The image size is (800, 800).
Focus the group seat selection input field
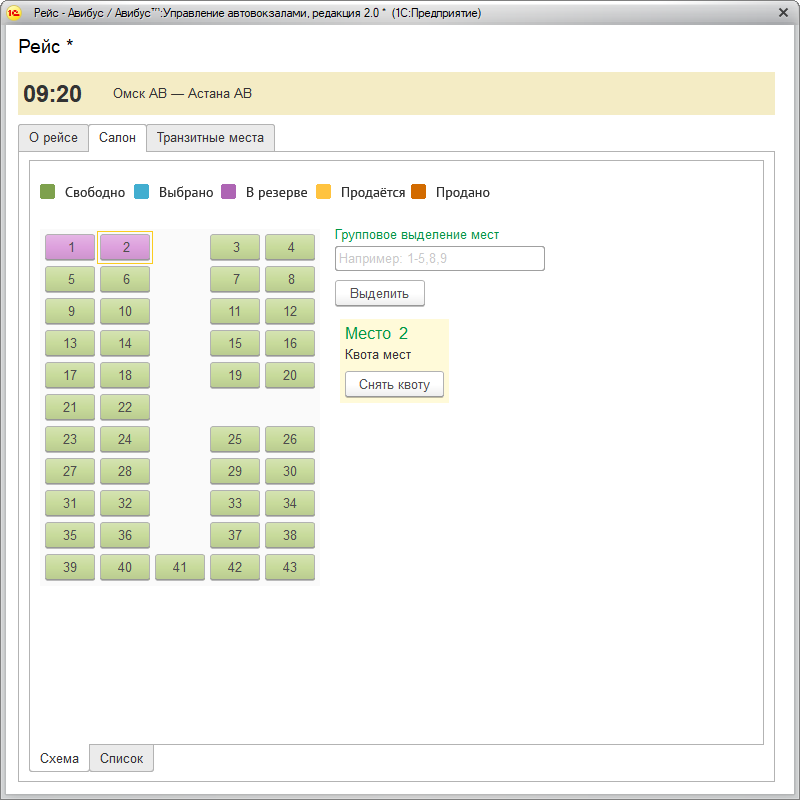(x=440, y=259)
